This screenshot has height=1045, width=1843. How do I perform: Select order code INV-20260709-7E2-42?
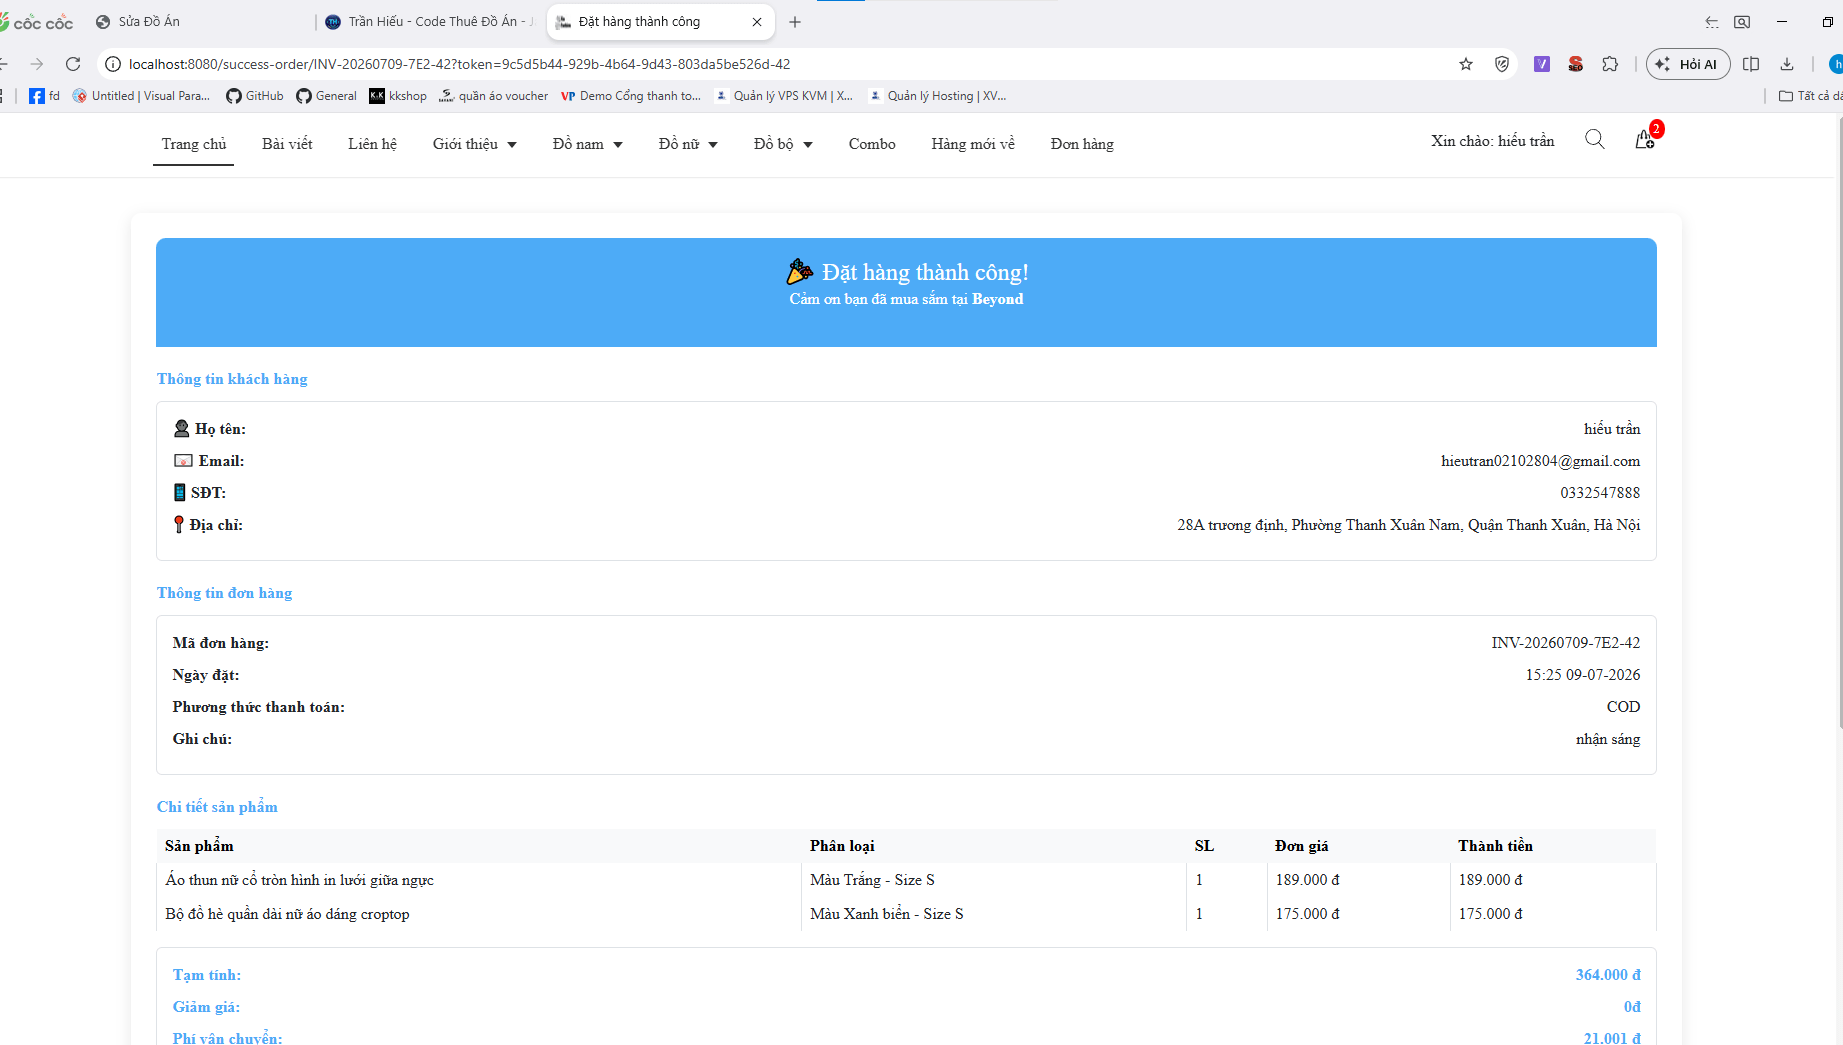click(x=1565, y=643)
